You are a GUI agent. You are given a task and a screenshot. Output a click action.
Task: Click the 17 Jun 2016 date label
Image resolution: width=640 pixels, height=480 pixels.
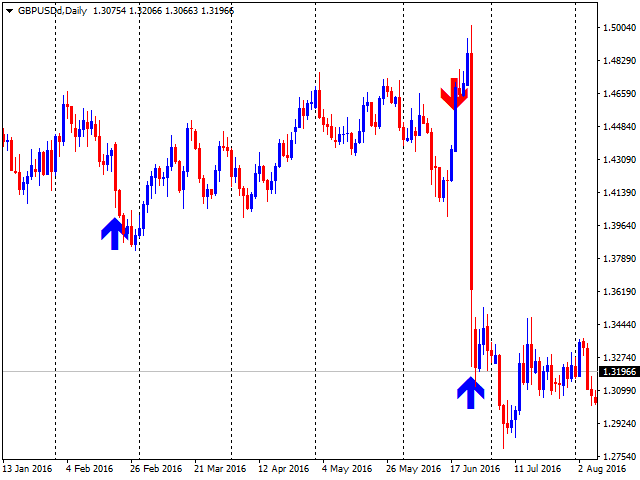point(475,468)
